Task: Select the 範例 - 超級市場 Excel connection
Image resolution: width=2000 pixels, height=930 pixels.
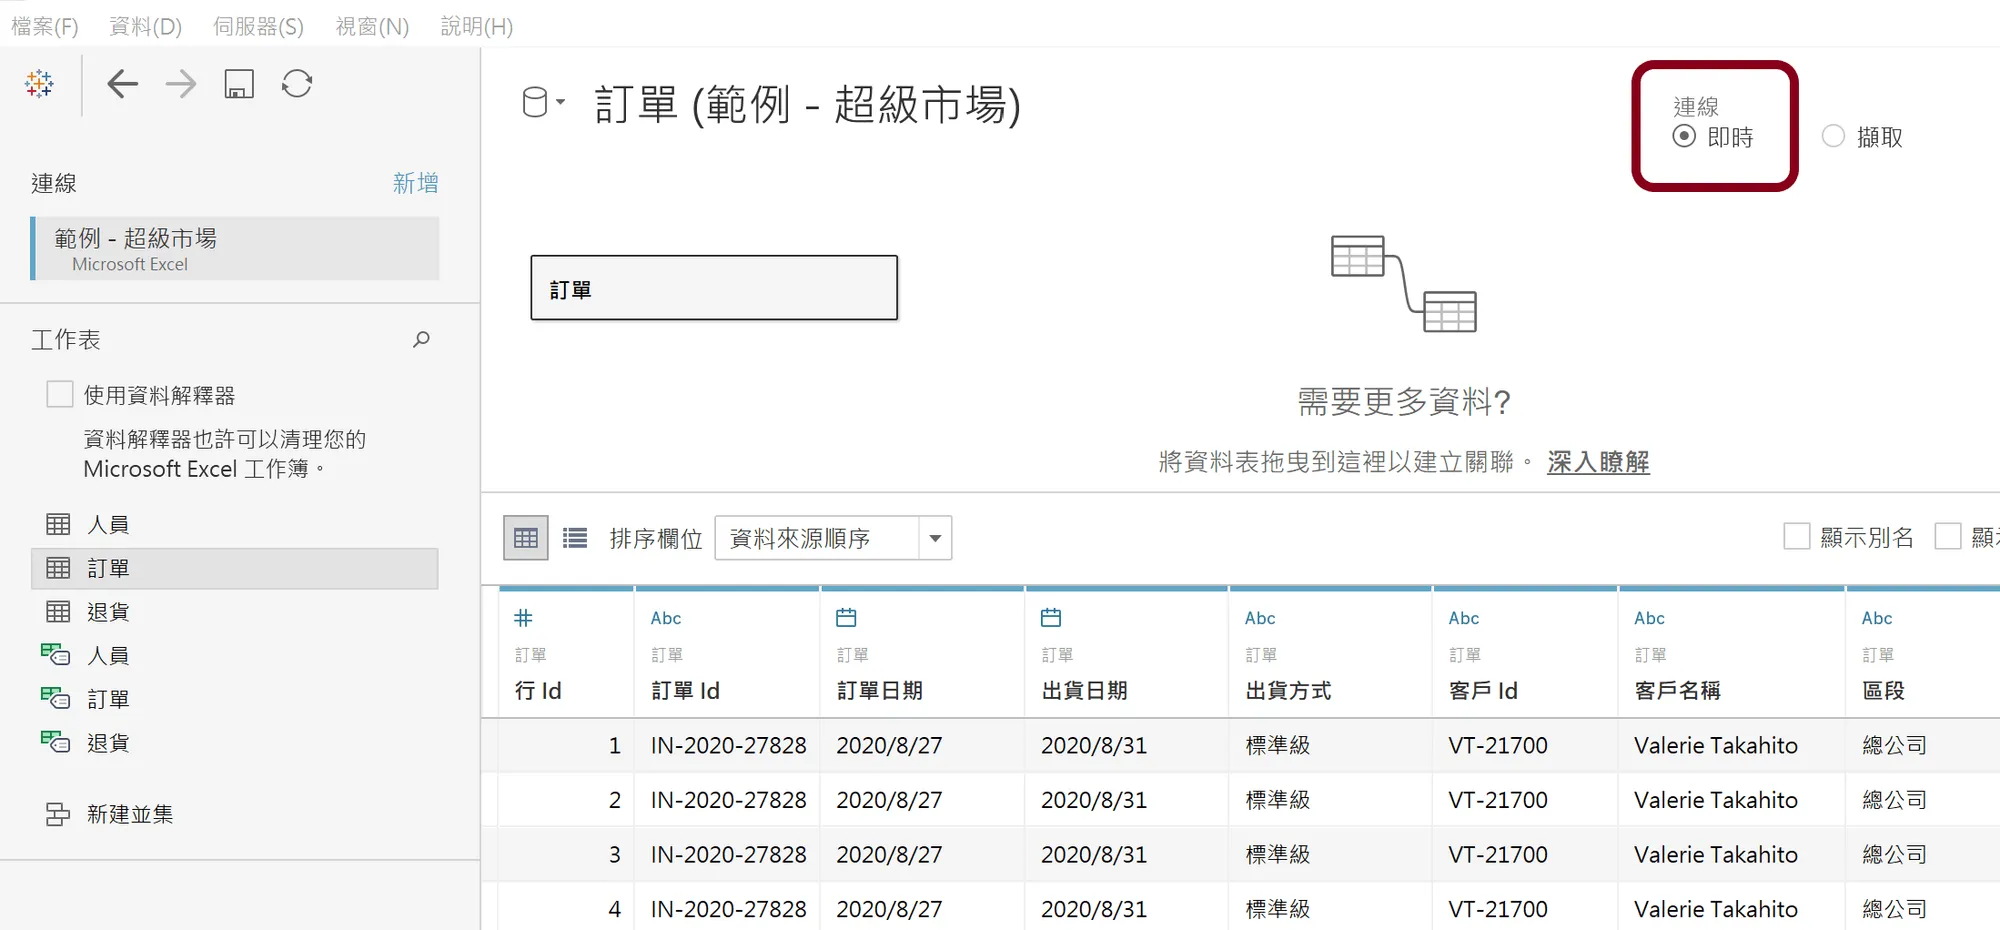Action: pos(235,249)
